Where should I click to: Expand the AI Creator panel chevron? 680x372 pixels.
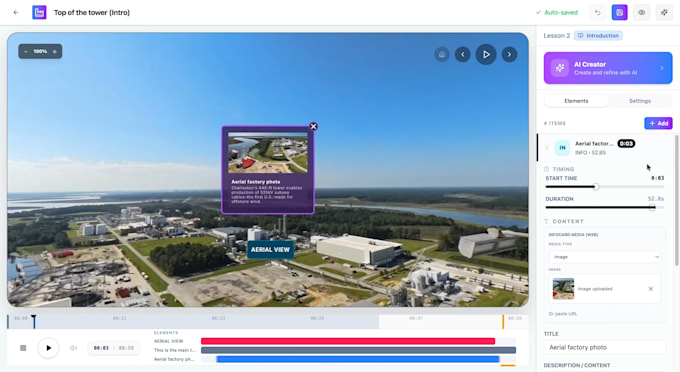(x=662, y=68)
